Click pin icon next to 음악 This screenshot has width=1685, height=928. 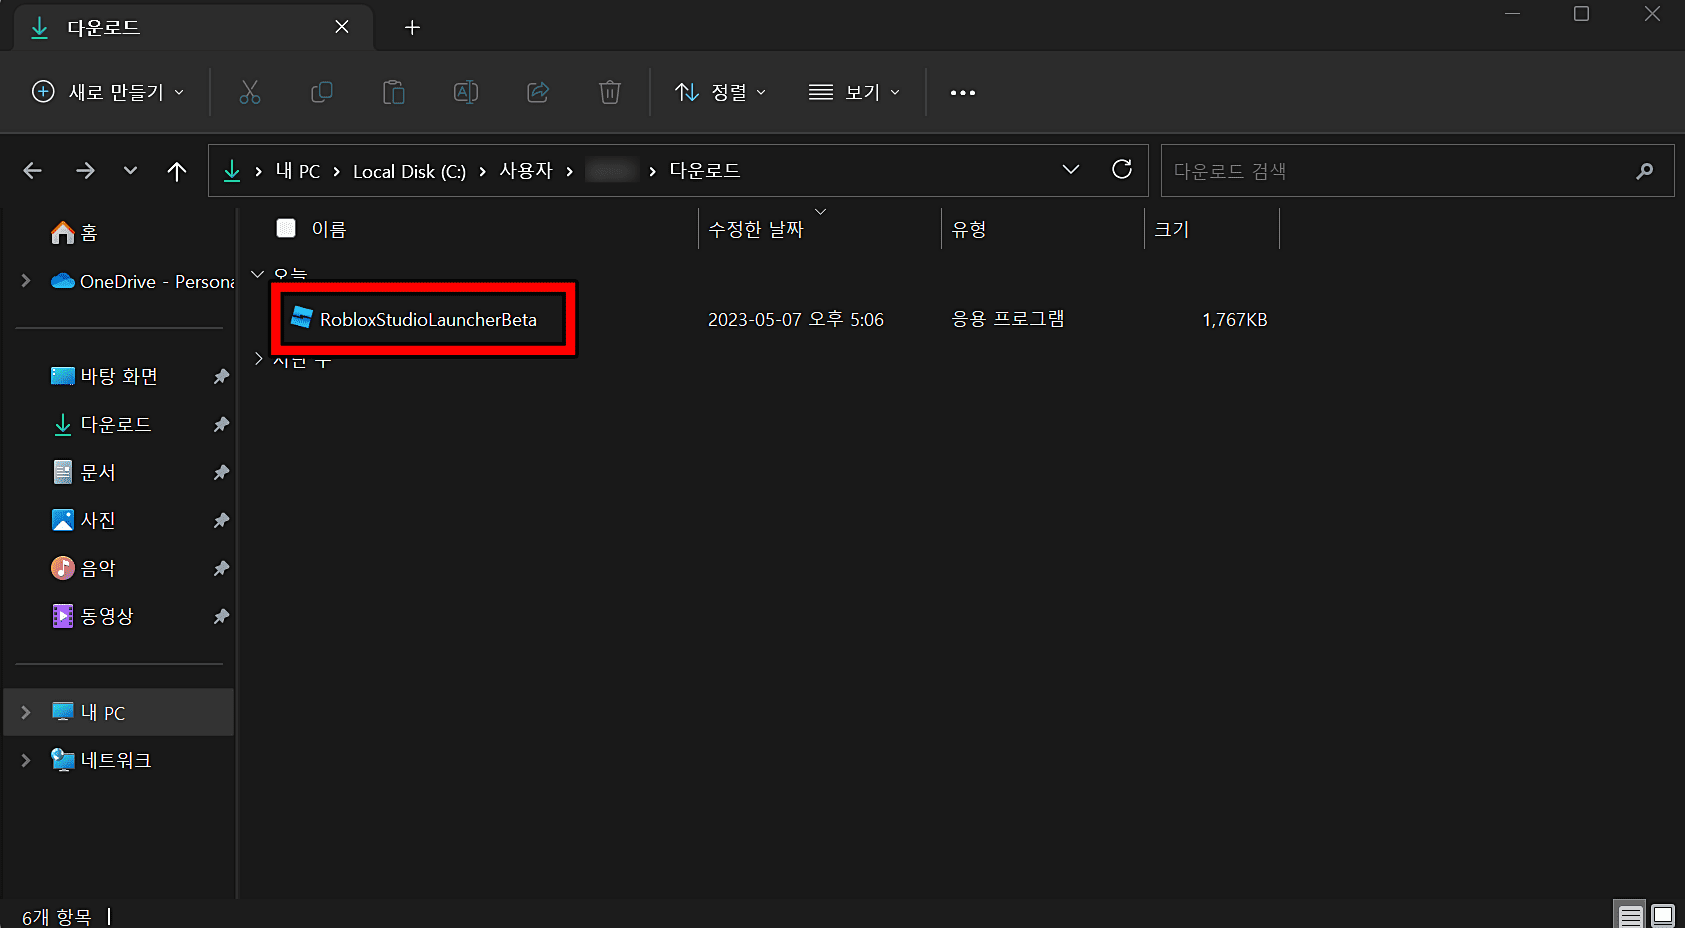click(x=221, y=568)
